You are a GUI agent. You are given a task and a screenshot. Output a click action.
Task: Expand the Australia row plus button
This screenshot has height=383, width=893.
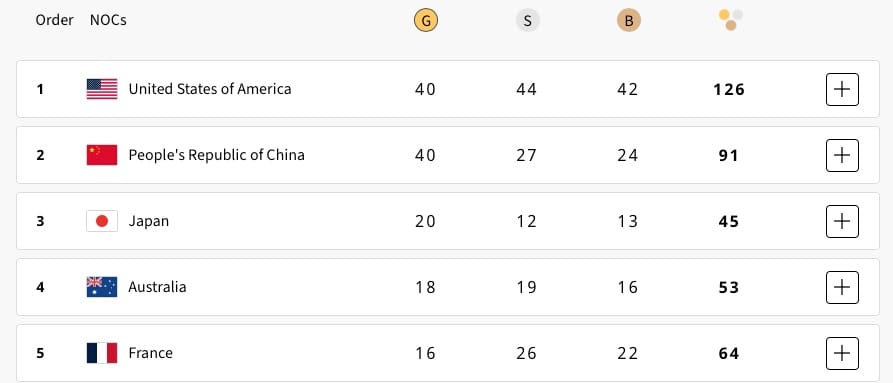[842, 287]
